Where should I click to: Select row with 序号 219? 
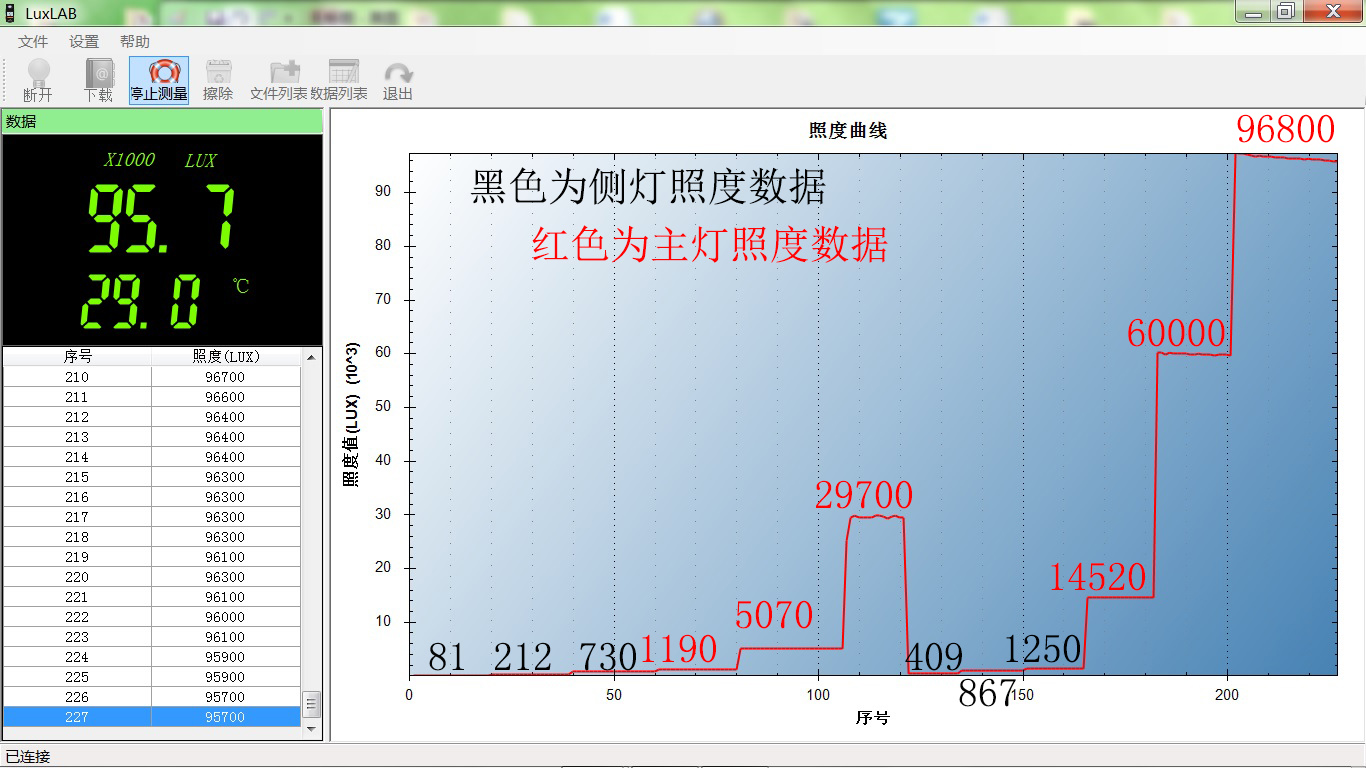152,557
